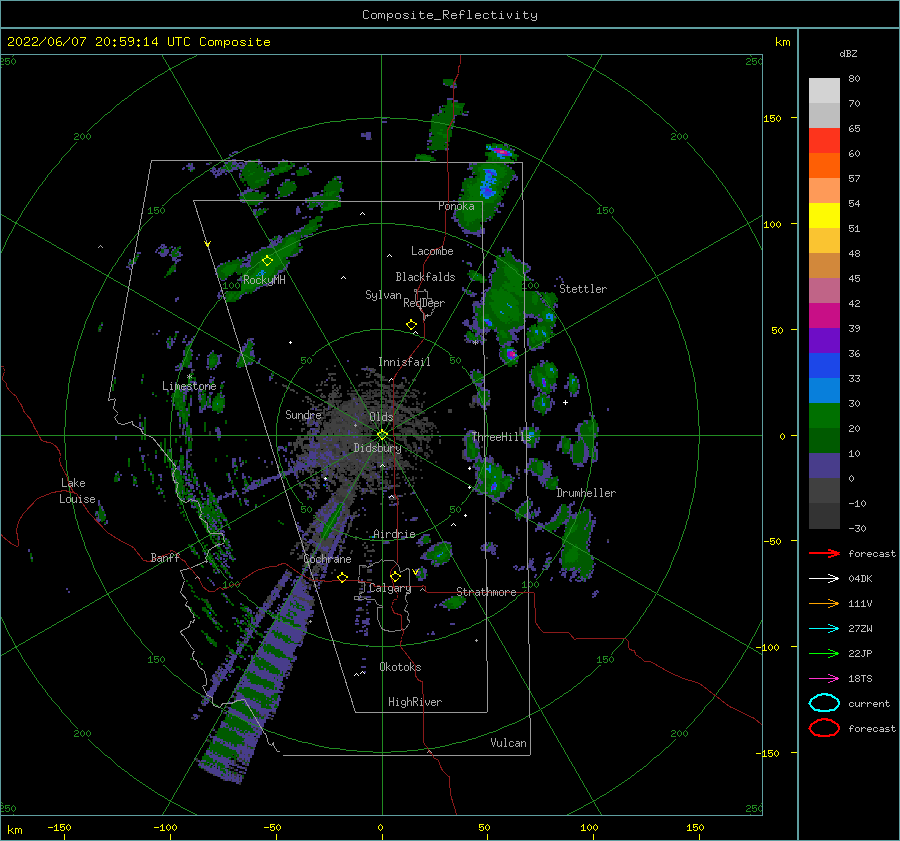
Task: Click the cyan 27ZW arrow in legend
Action: tap(824, 629)
